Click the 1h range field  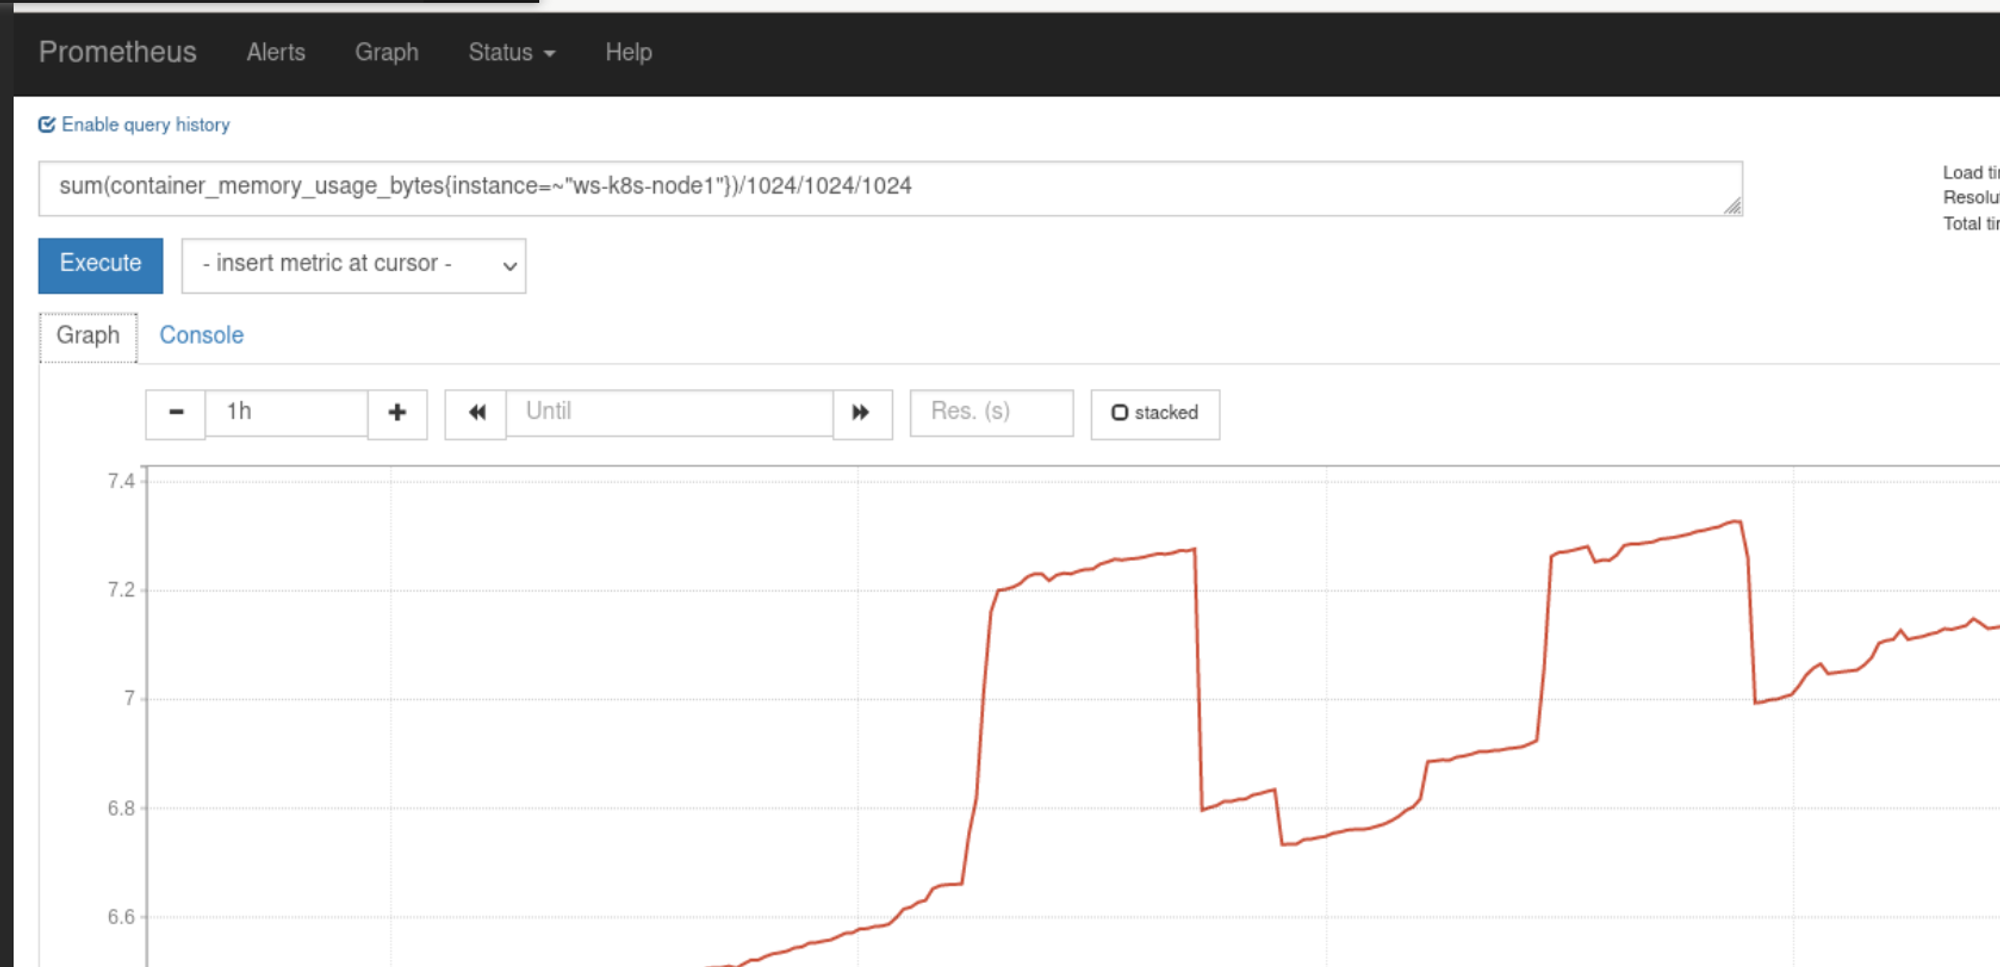(x=286, y=413)
